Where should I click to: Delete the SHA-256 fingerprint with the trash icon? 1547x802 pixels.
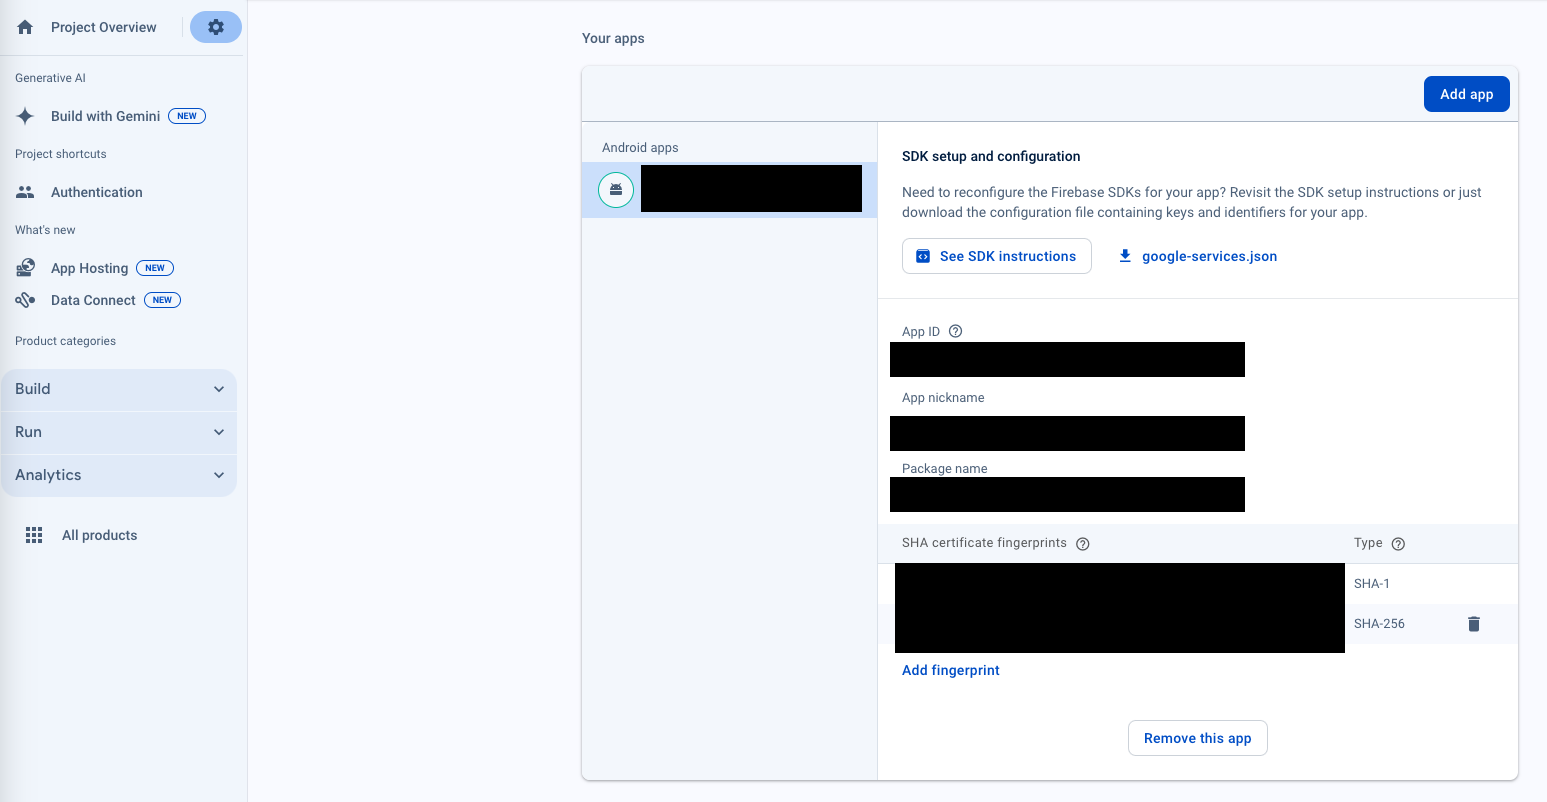point(1473,624)
